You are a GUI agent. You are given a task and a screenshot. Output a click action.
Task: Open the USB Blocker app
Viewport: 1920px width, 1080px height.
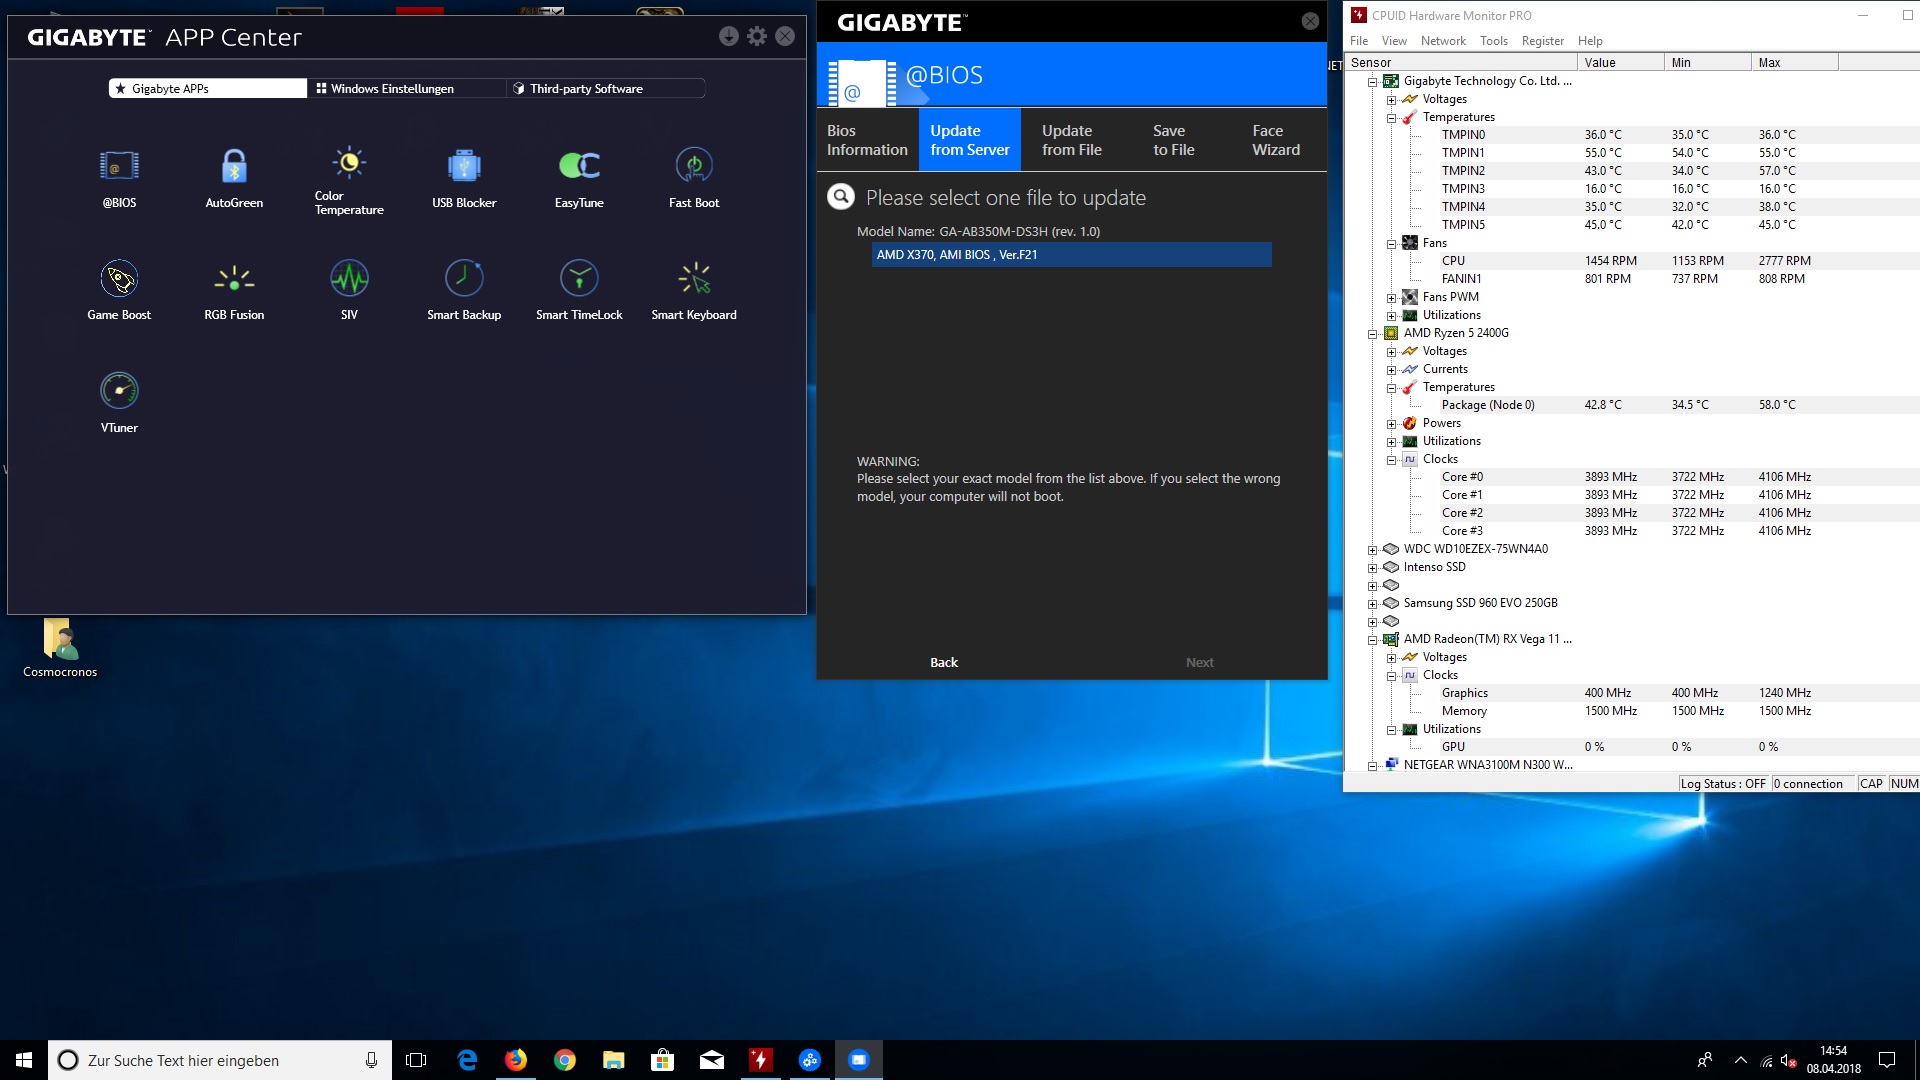coord(464,167)
